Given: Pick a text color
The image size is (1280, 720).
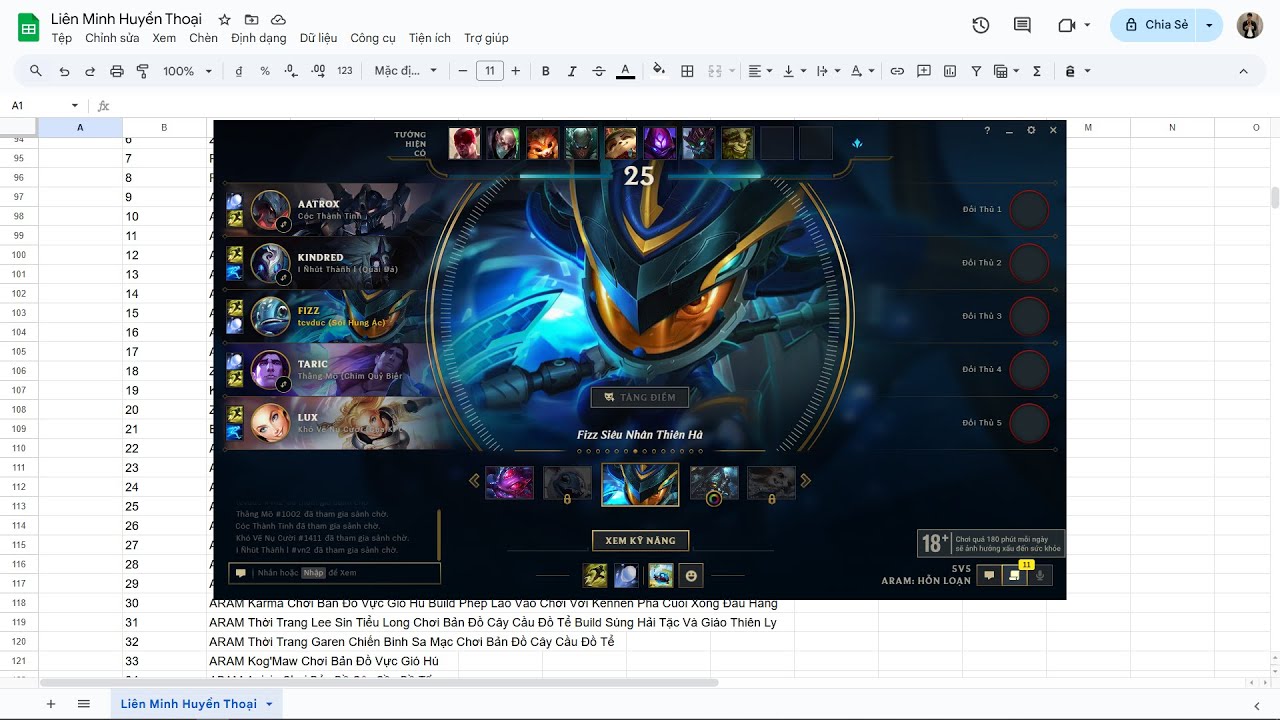Looking at the screenshot, I should coord(625,71).
